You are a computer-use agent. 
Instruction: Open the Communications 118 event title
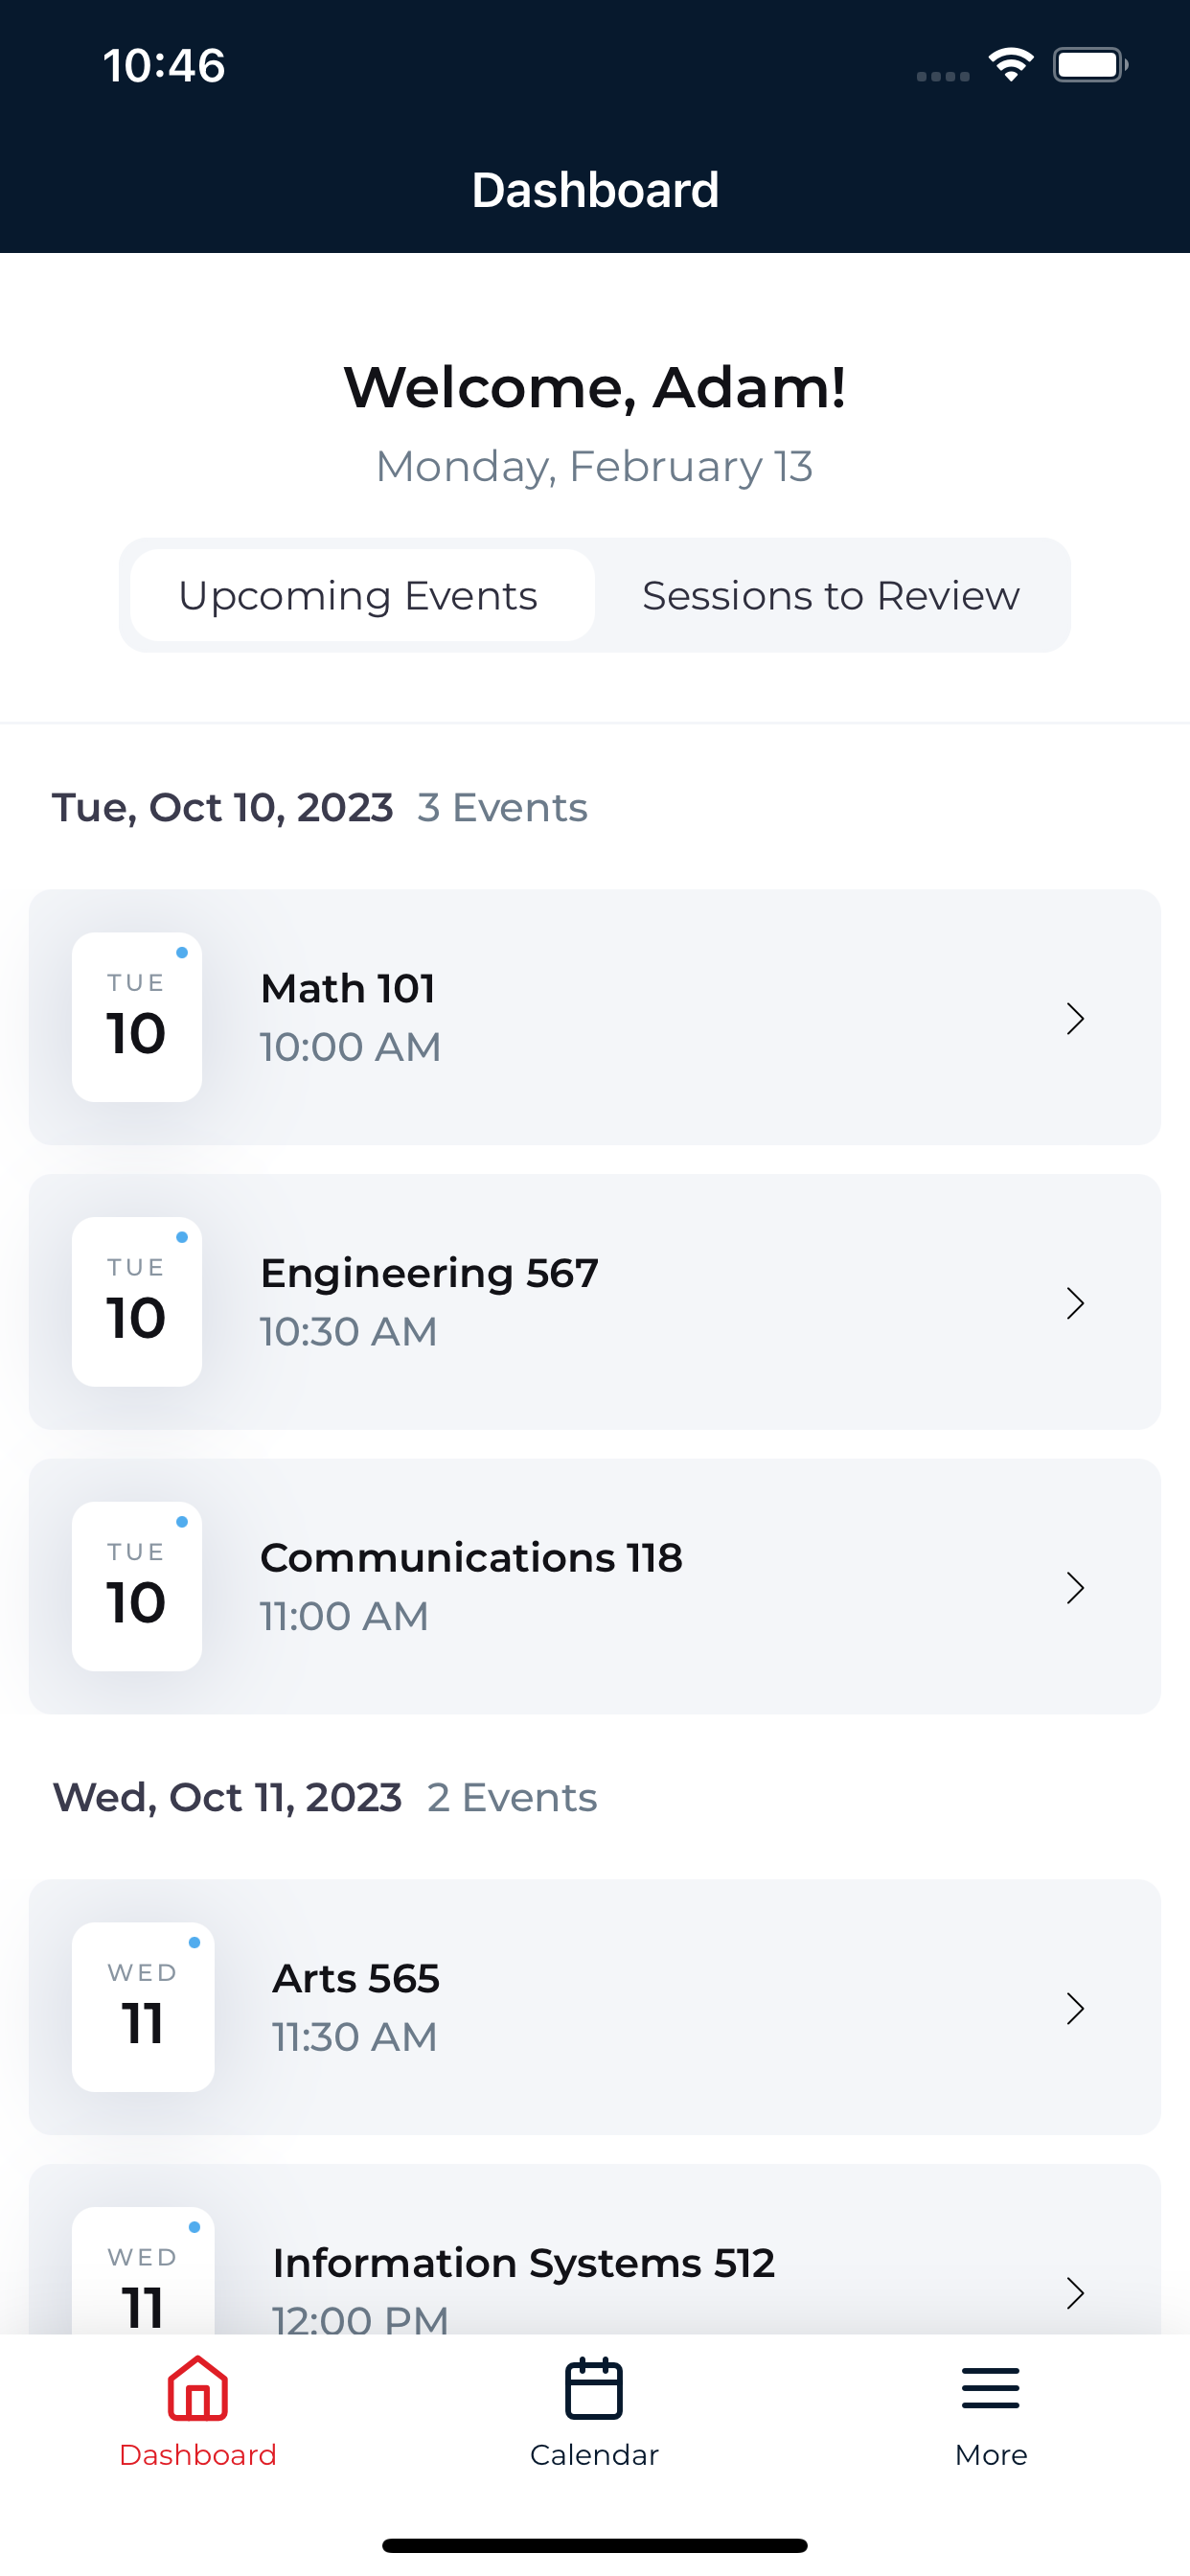pyautogui.click(x=471, y=1557)
